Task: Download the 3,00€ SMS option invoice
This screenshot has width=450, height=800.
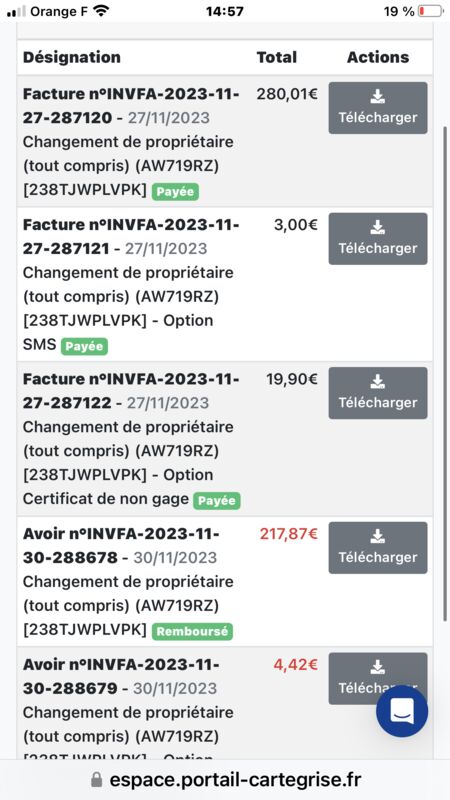Action: 378,239
